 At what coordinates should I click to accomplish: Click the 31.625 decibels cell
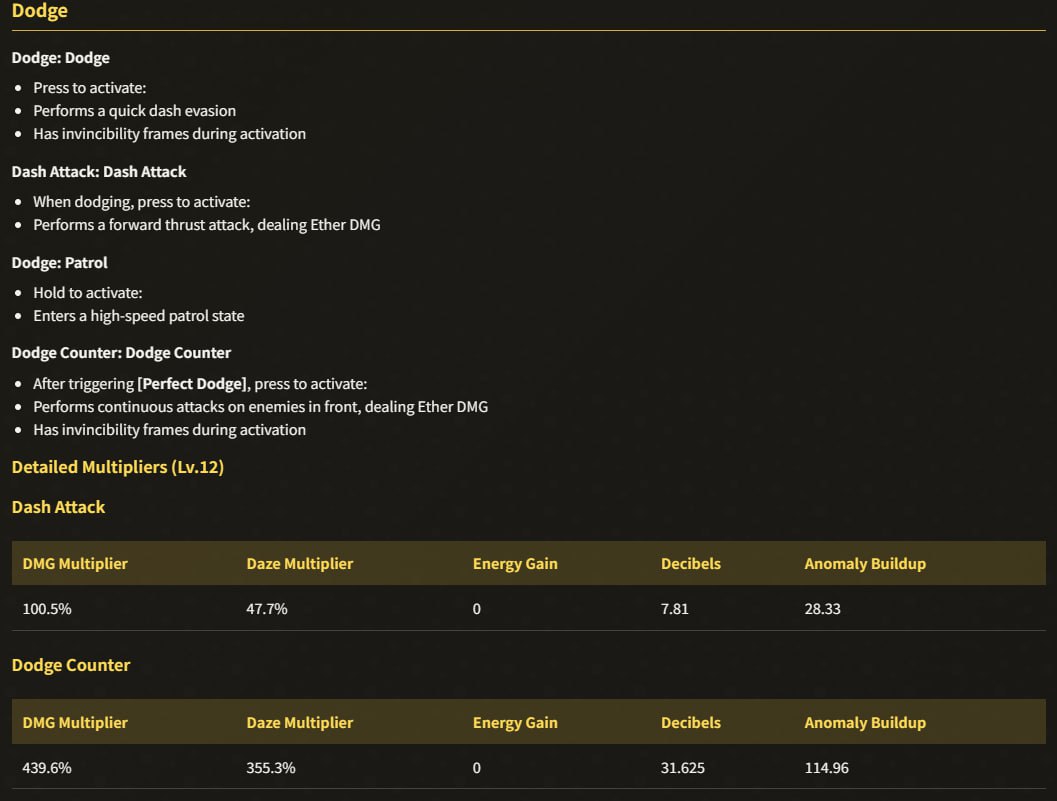tap(683, 768)
